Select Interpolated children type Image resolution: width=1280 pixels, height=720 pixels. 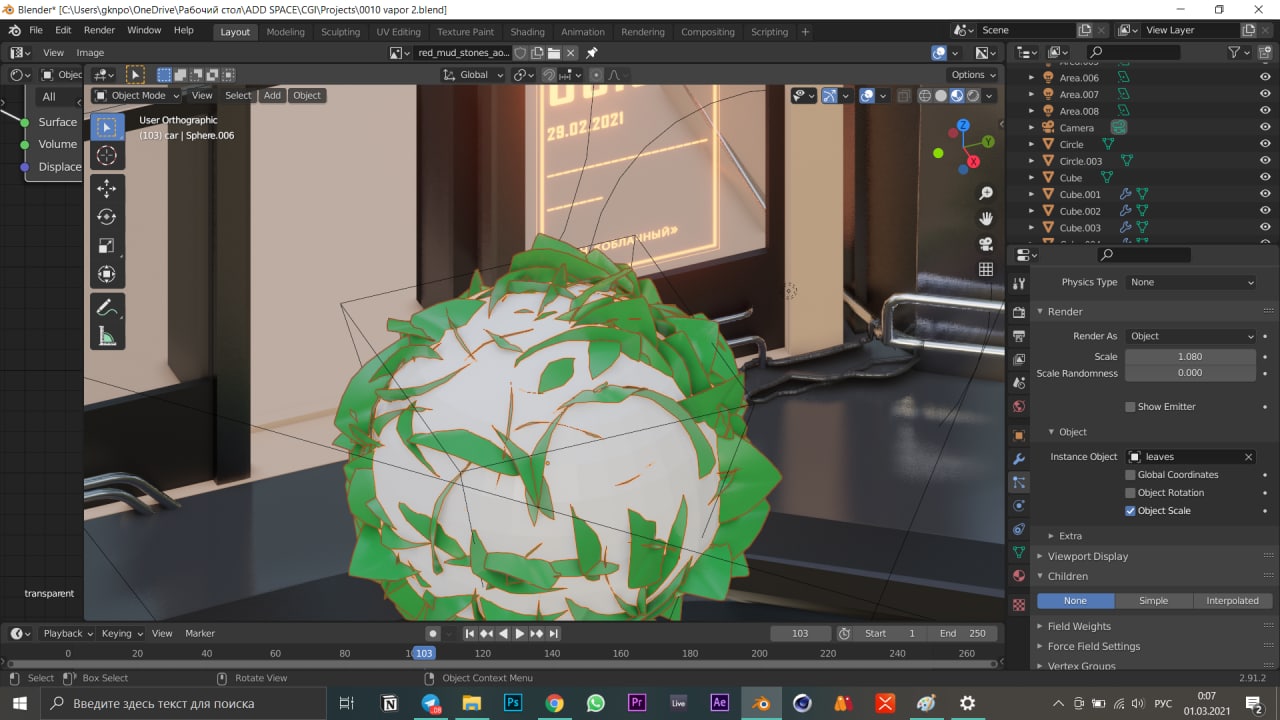(1233, 601)
